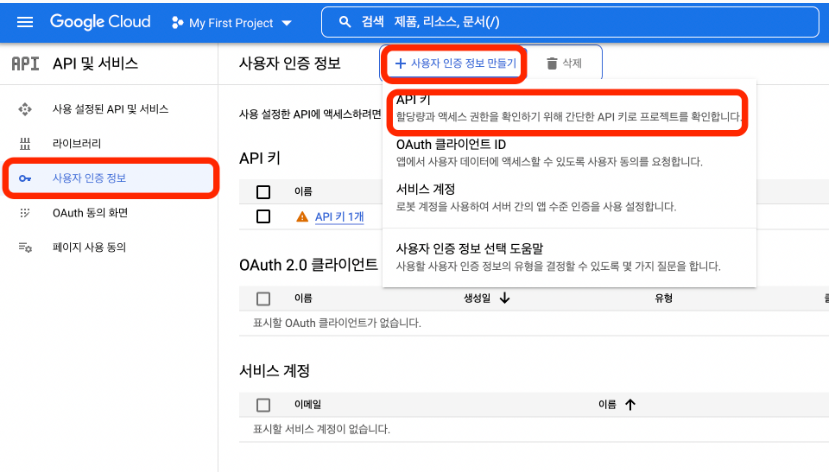This screenshot has width=829, height=472.
Task: Click the warning icon beside API 키 1개
Action: pos(302,216)
